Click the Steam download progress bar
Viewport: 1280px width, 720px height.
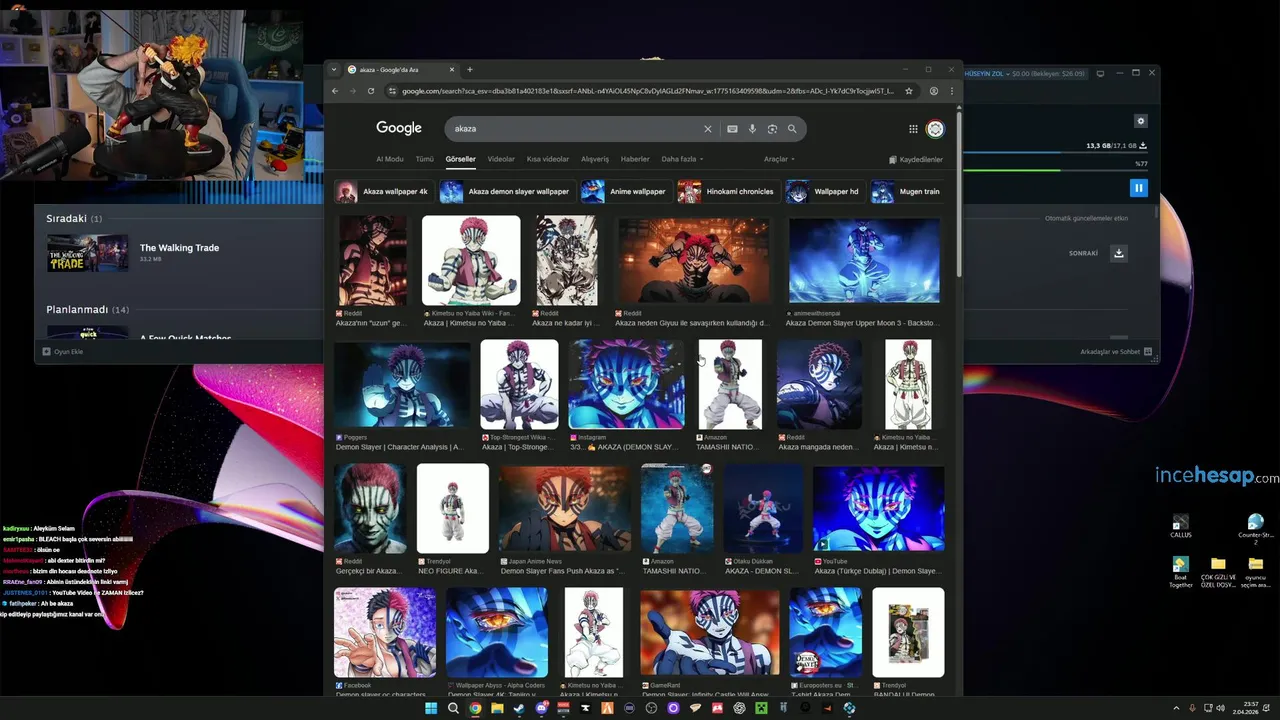click(1054, 154)
